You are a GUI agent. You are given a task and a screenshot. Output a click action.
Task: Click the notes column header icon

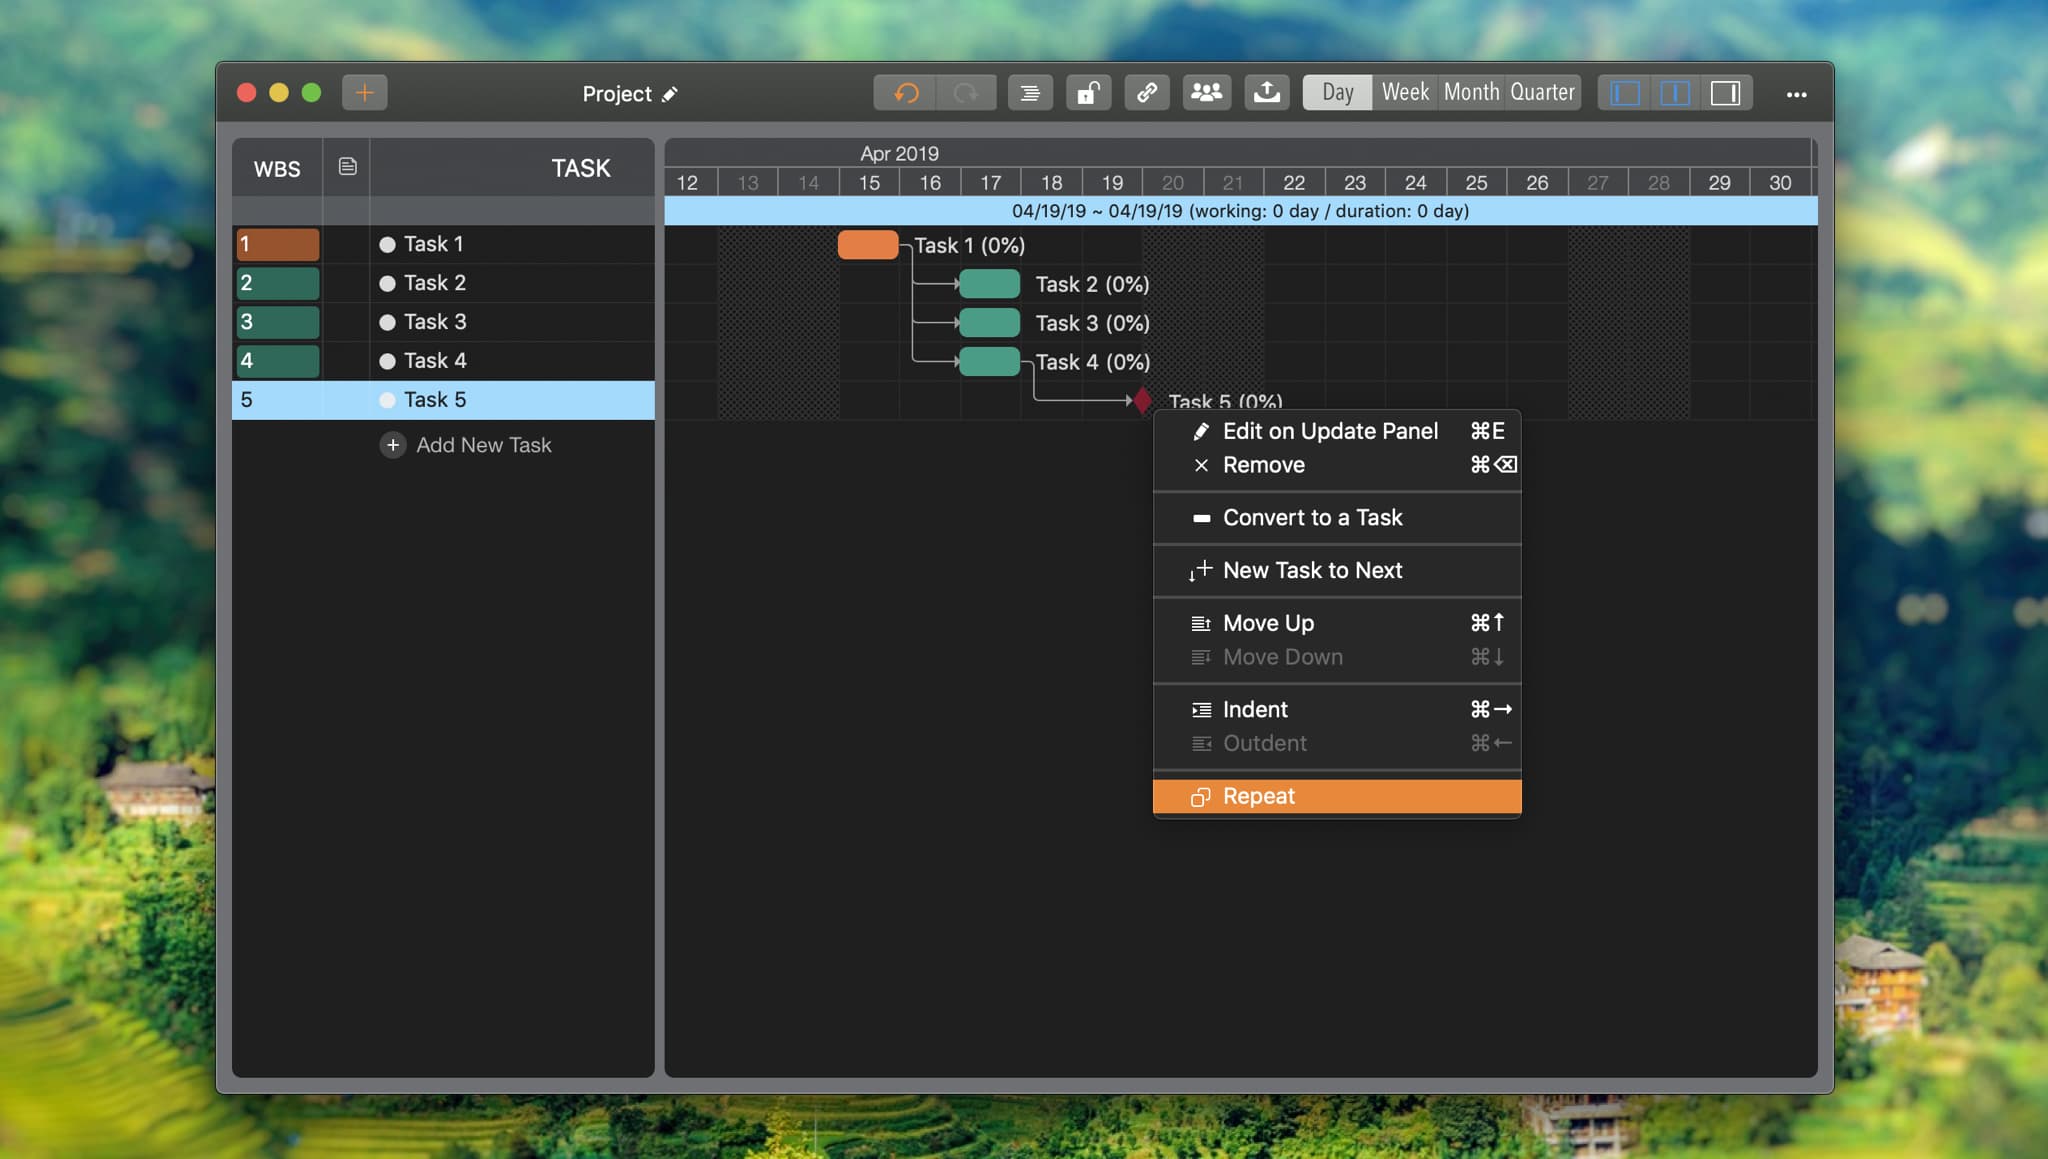click(x=347, y=167)
